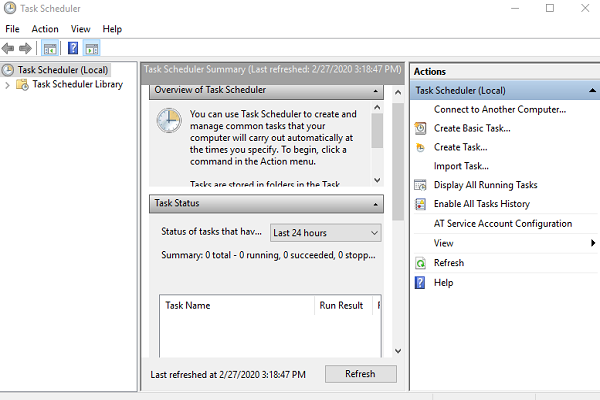Toggle the Show/Hide Console Tree toolbar icon
600x400 pixels.
click(50, 48)
